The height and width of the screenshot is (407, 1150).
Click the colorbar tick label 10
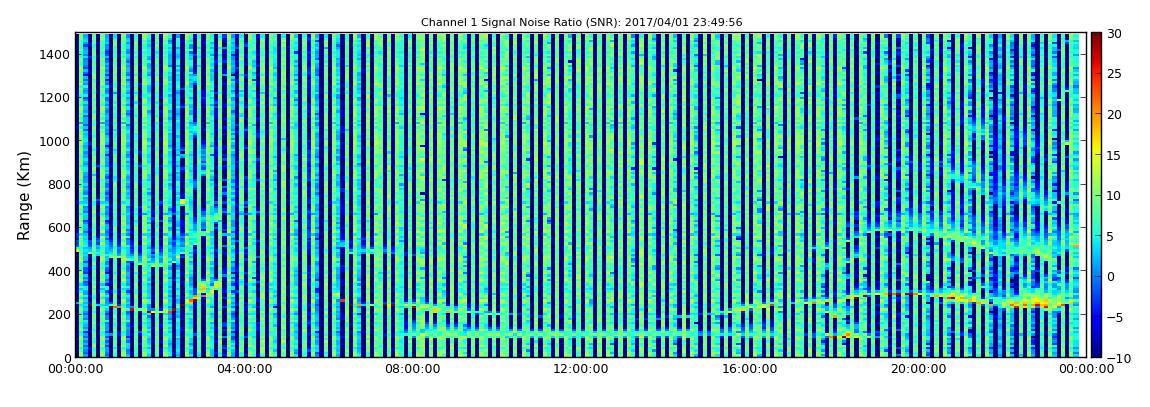pos(1115,195)
